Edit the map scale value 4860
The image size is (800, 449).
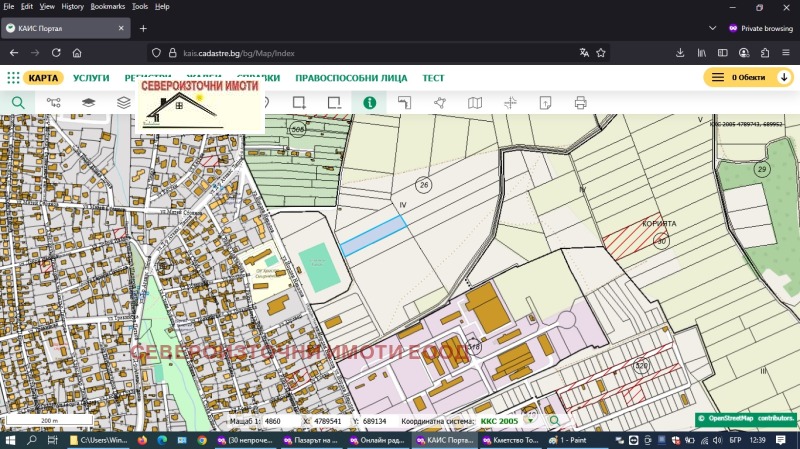click(279, 421)
